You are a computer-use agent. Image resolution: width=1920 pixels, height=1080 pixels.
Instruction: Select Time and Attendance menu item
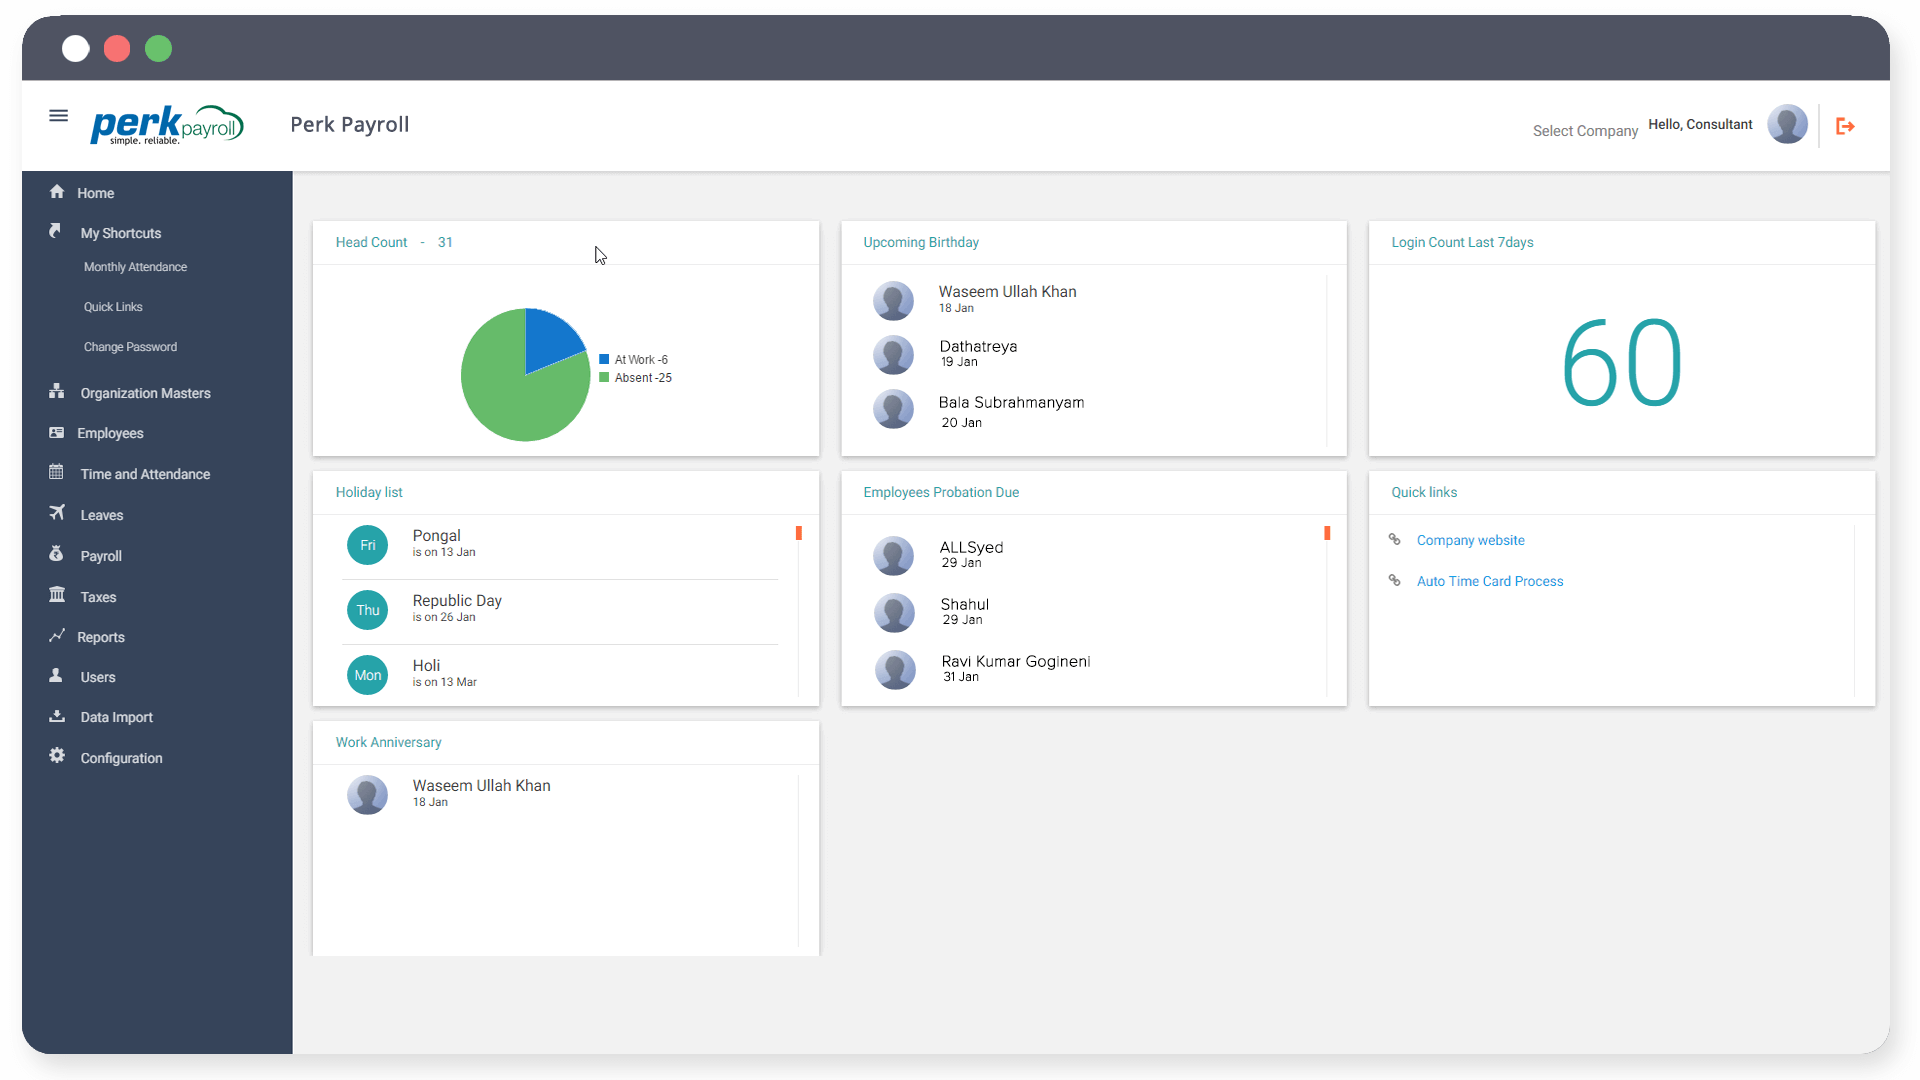click(144, 473)
